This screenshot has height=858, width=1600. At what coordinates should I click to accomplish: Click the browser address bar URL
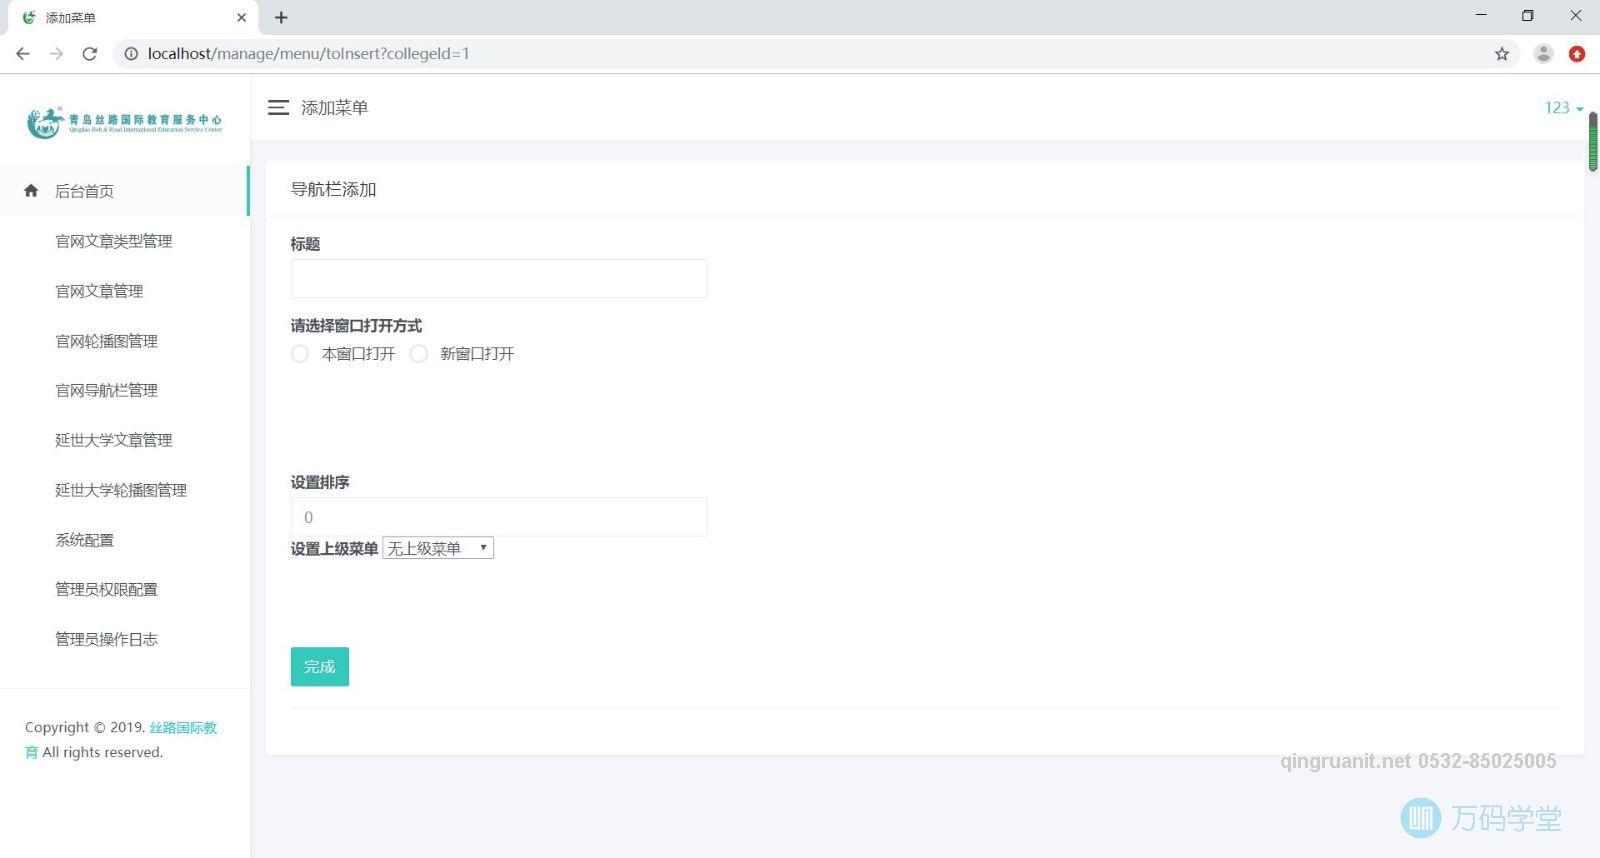tap(309, 54)
